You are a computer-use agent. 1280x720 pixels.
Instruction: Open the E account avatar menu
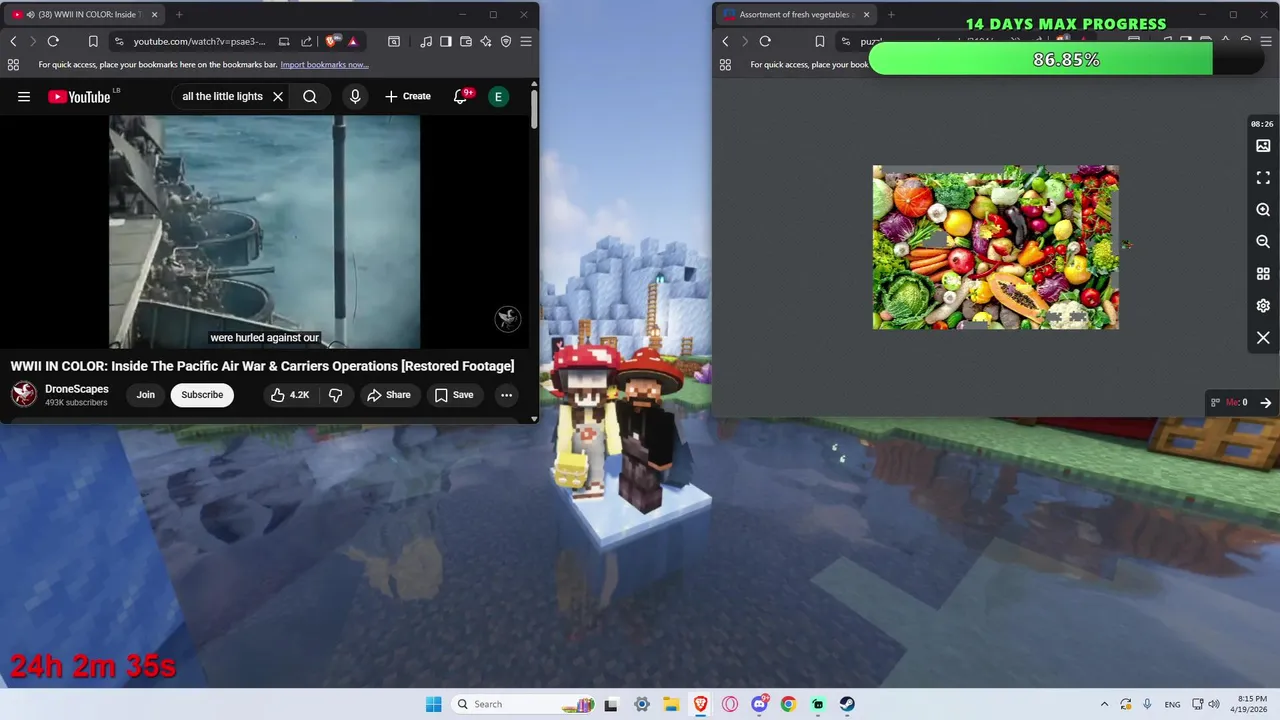coord(498,97)
